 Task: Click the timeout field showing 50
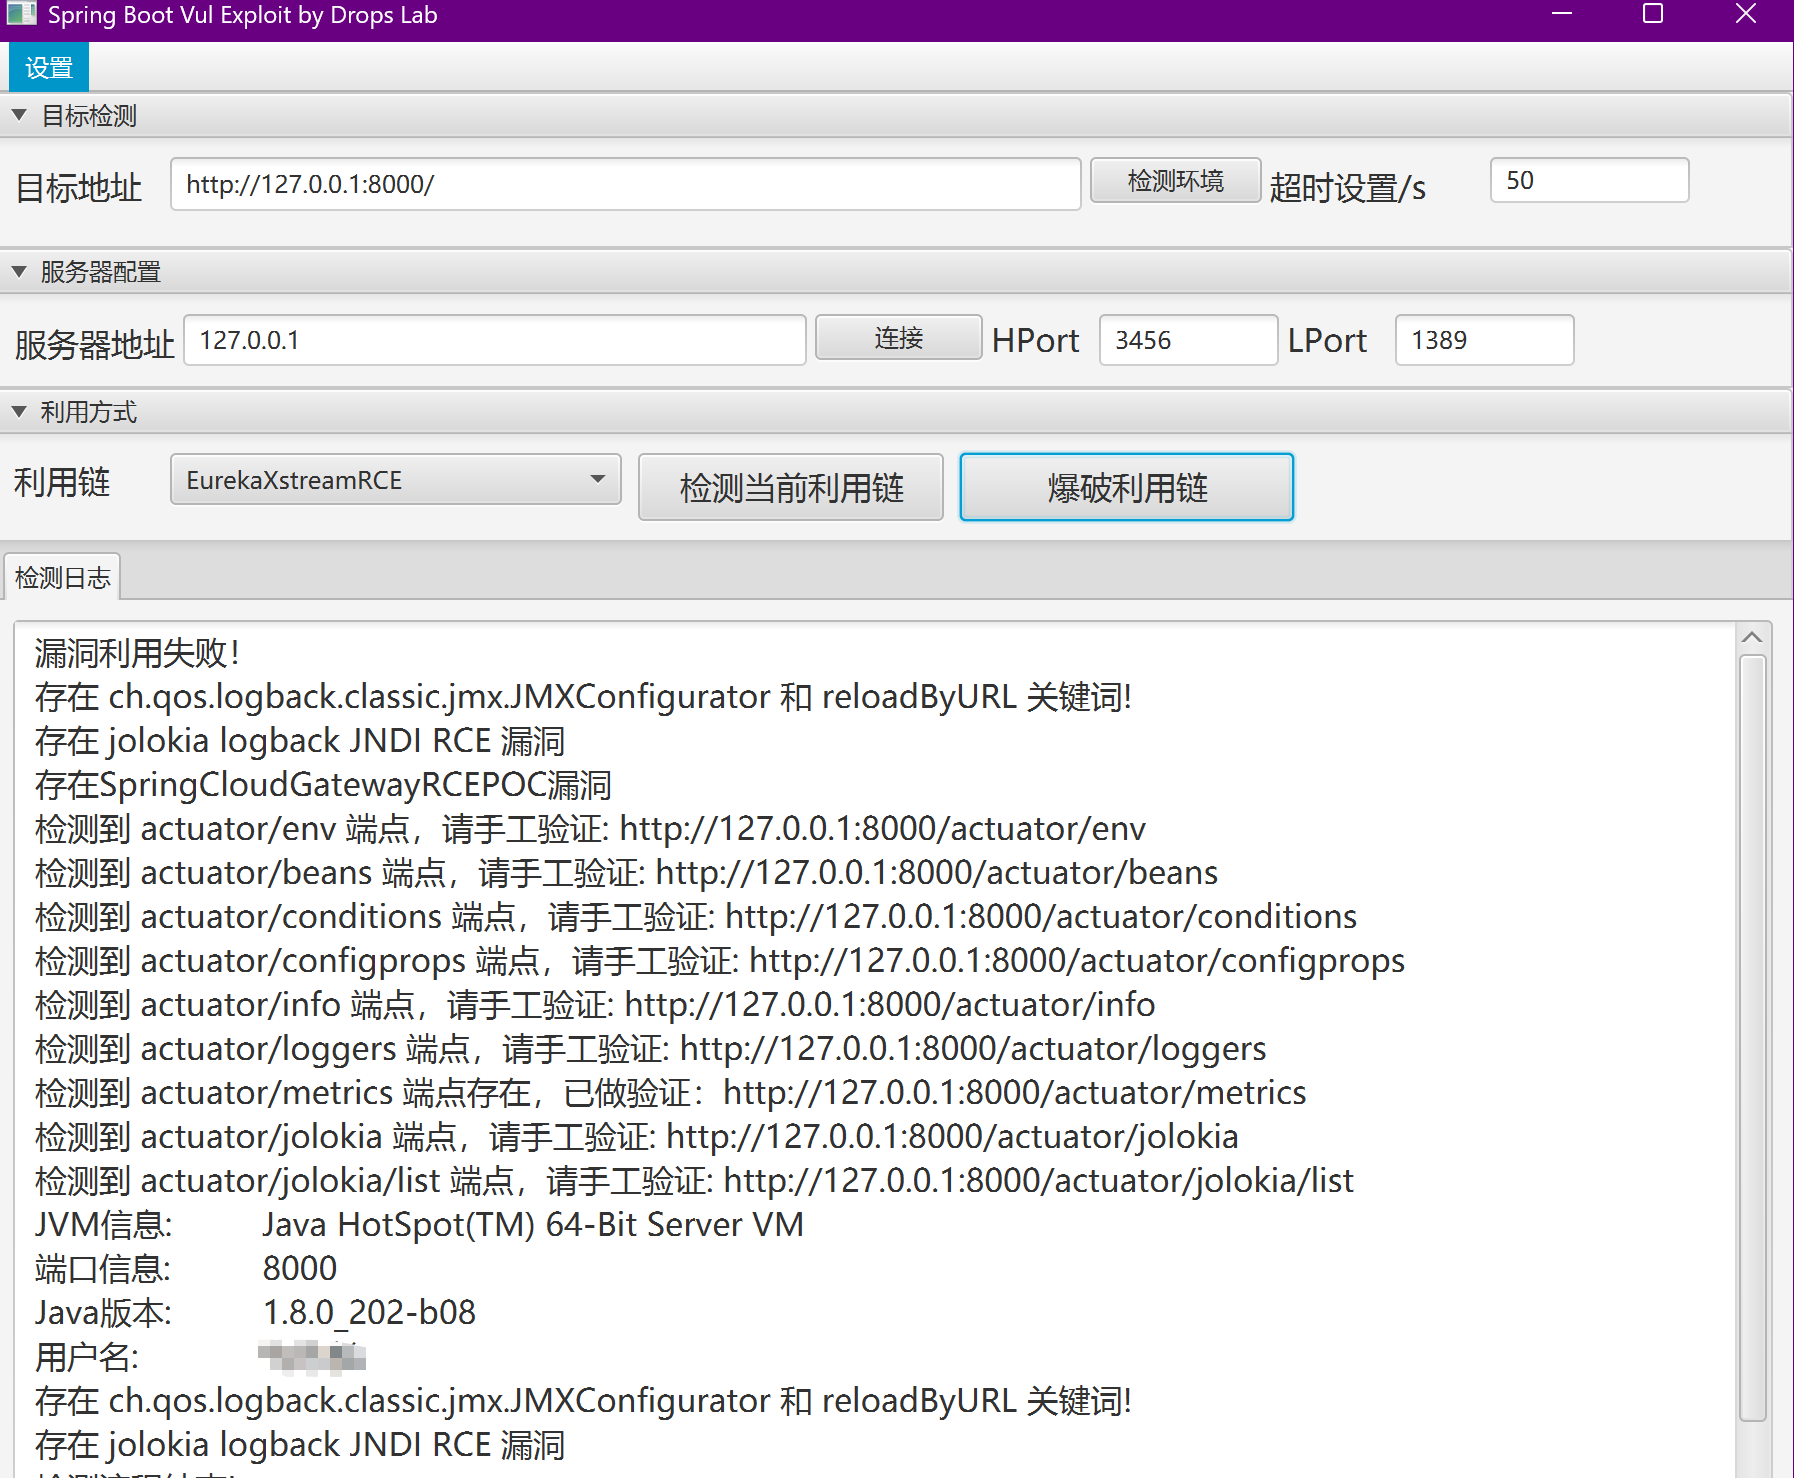1588,181
